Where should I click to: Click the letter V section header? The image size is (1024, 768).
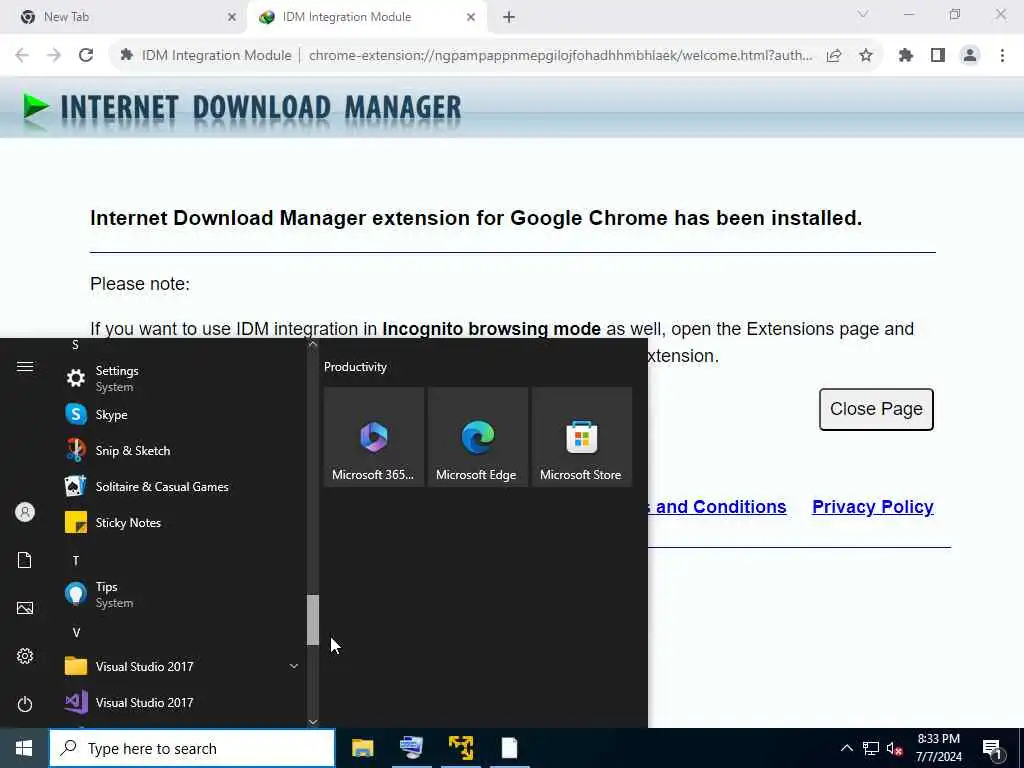[76, 632]
